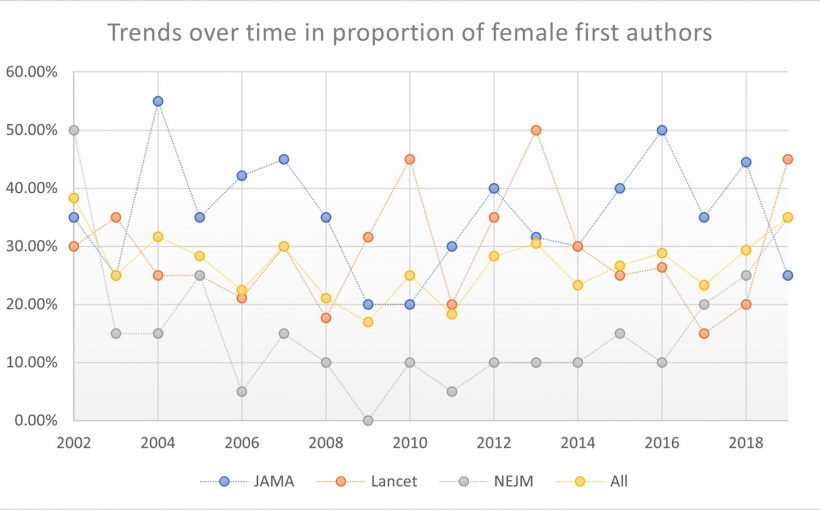Click the JAMA 2016 data point at 50%
The width and height of the screenshot is (820, 510).
(x=662, y=130)
